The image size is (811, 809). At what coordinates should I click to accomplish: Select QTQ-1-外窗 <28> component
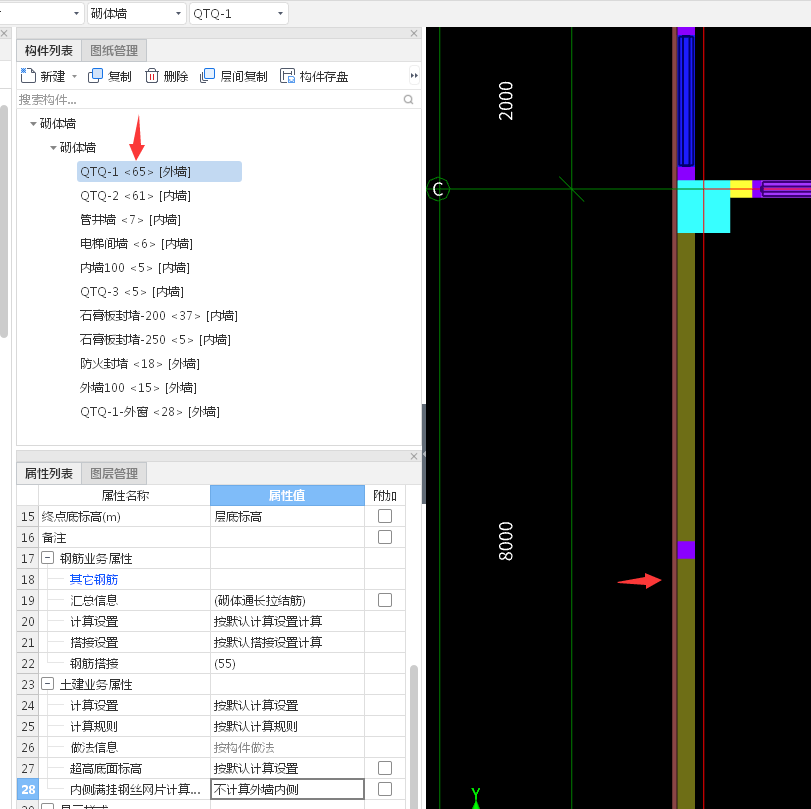150,412
